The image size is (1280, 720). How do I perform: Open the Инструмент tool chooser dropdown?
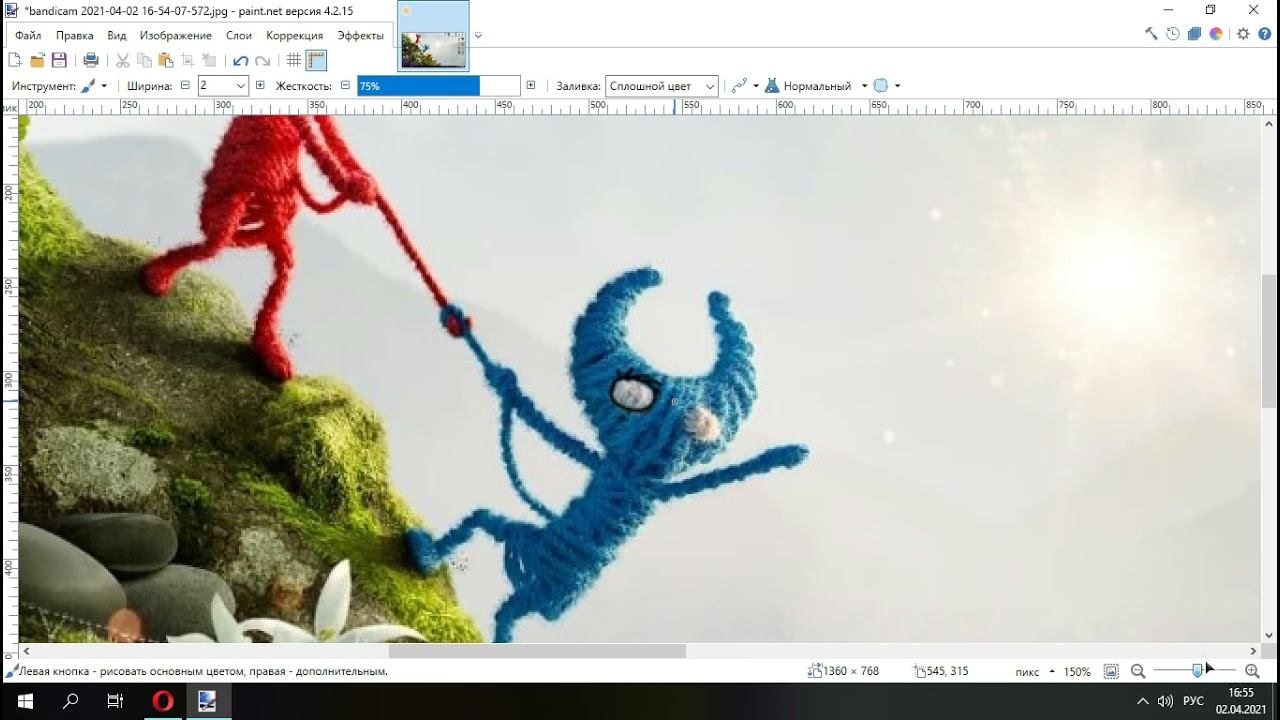[94, 86]
